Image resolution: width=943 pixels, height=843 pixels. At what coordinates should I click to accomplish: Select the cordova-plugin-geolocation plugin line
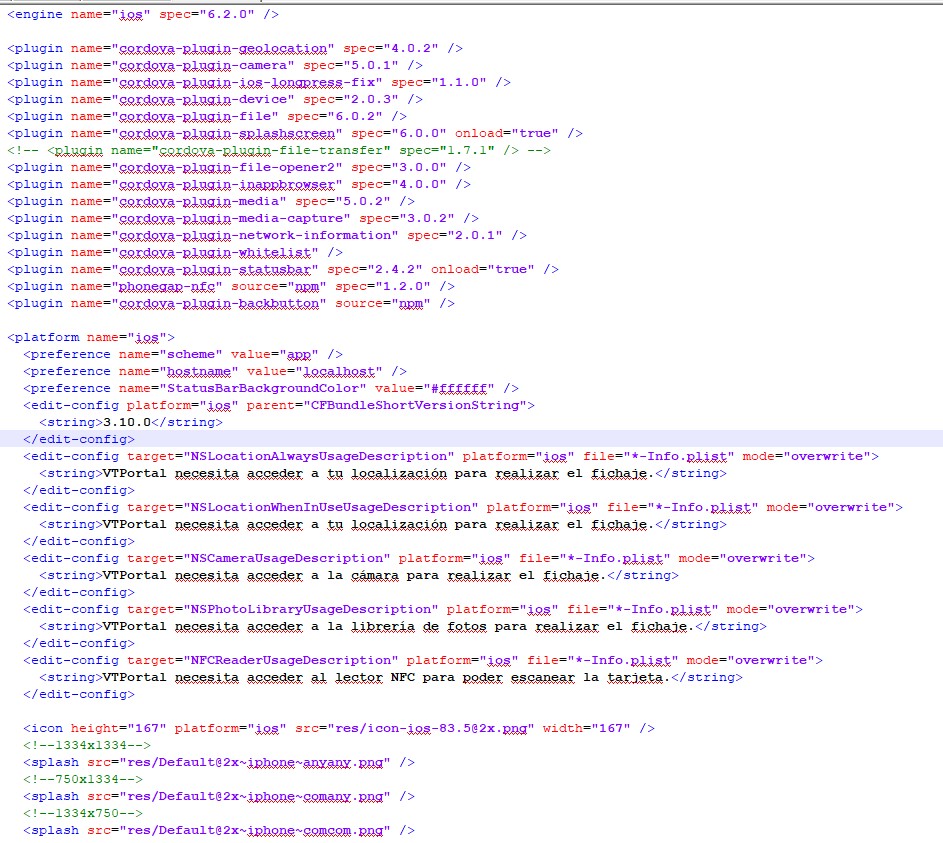click(235, 48)
